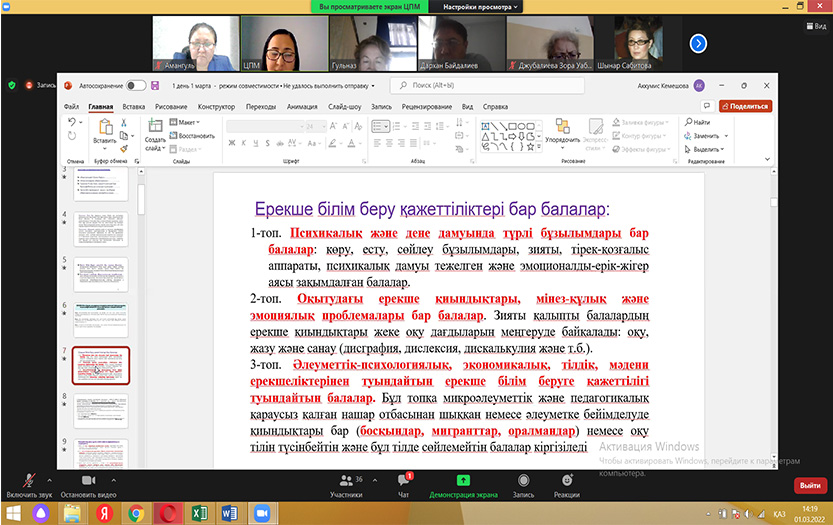
Task: Open the Анимация ribbon tab
Action: pos(301,106)
